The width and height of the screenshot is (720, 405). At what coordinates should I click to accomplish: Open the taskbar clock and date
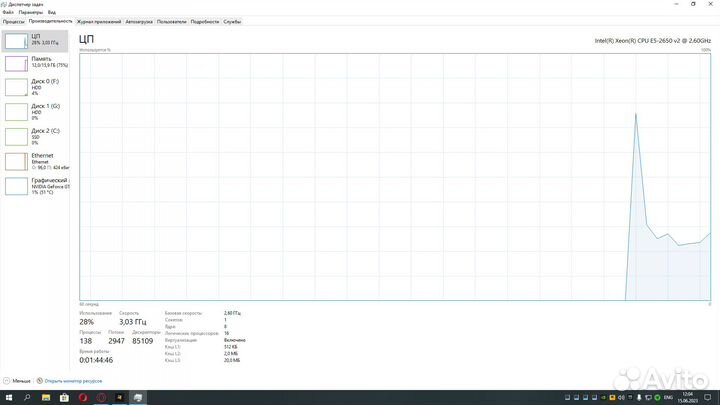687,398
